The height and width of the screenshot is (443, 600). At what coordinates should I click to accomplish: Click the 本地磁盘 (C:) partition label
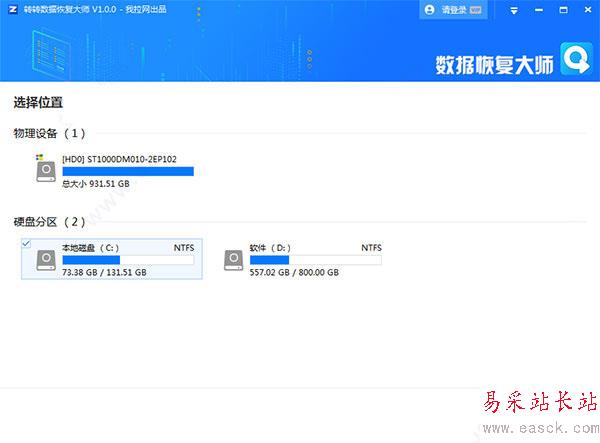[90, 248]
